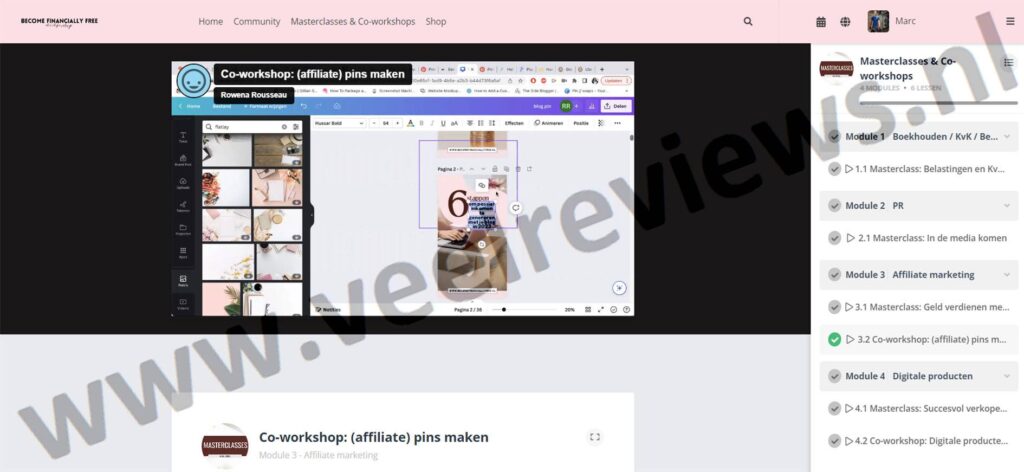1024x472 pixels.
Task: Click the Tekst tool in Canva's side rail
Action: pos(183,136)
